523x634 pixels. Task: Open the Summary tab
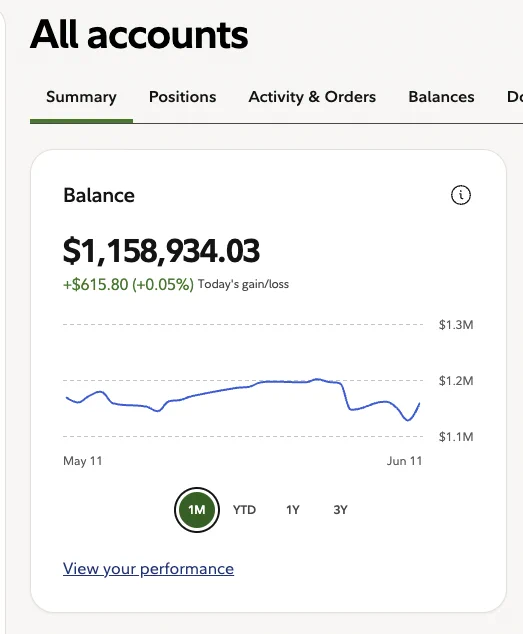coord(81,97)
